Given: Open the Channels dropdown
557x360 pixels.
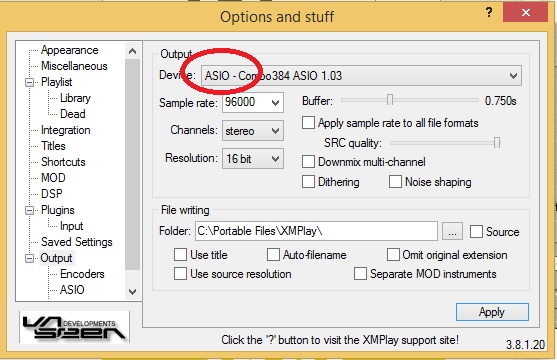Looking at the screenshot, I should pyautogui.click(x=253, y=131).
